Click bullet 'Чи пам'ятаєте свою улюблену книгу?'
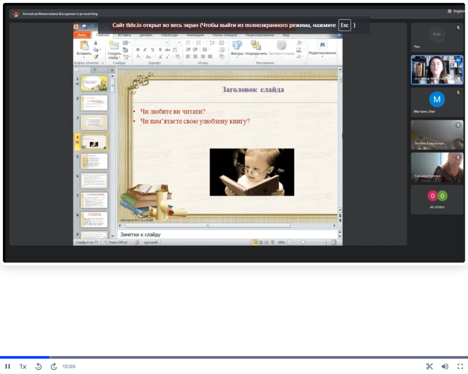This screenshot has width=468, height=374. tap(195, 121)
